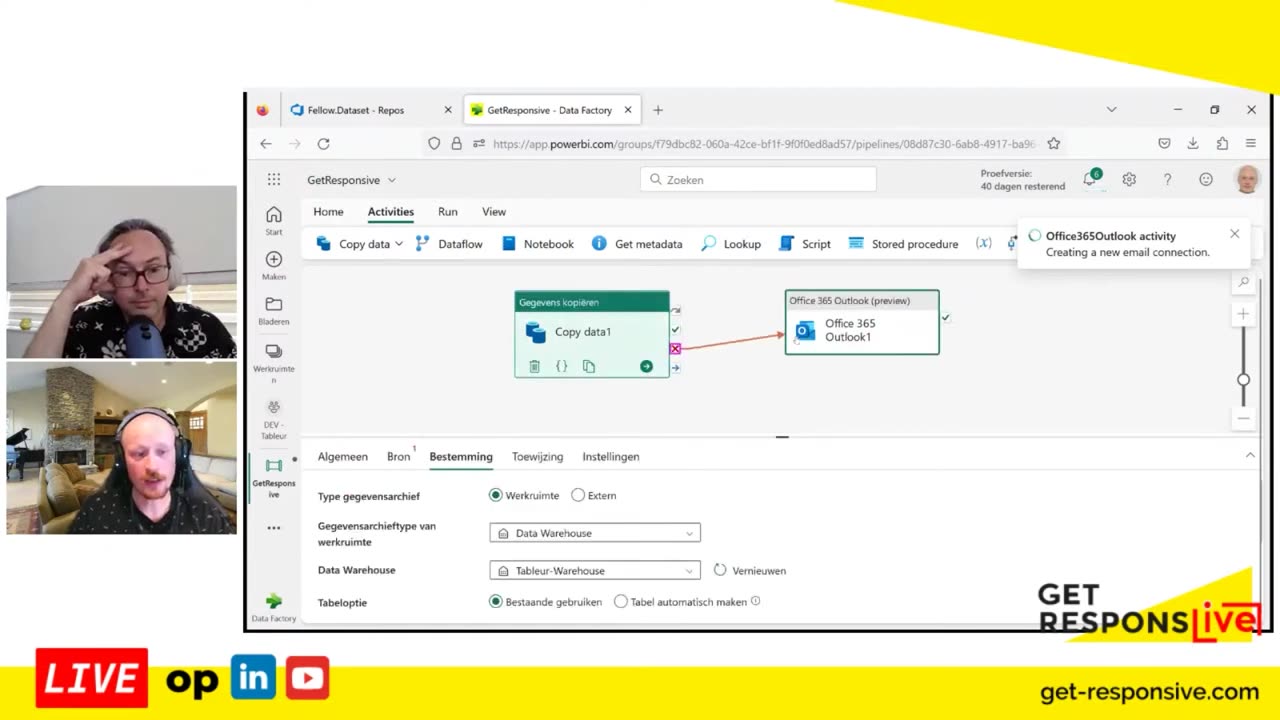Image resolution: width=1280 pixels, height=720 pixels.
Task: Switch to the View ribbon tab
Action: click(494, 212)
